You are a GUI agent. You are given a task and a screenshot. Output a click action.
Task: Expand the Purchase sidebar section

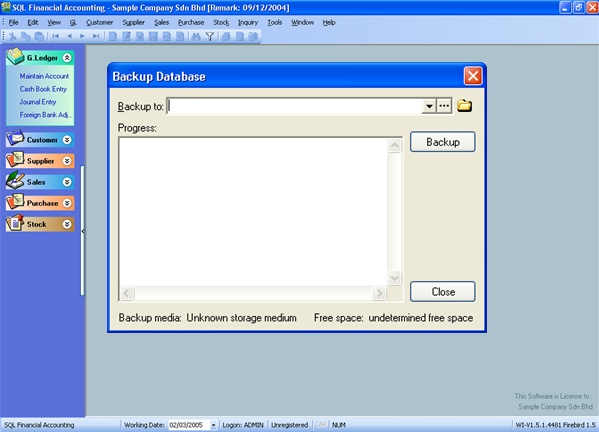tap(67, 203)
